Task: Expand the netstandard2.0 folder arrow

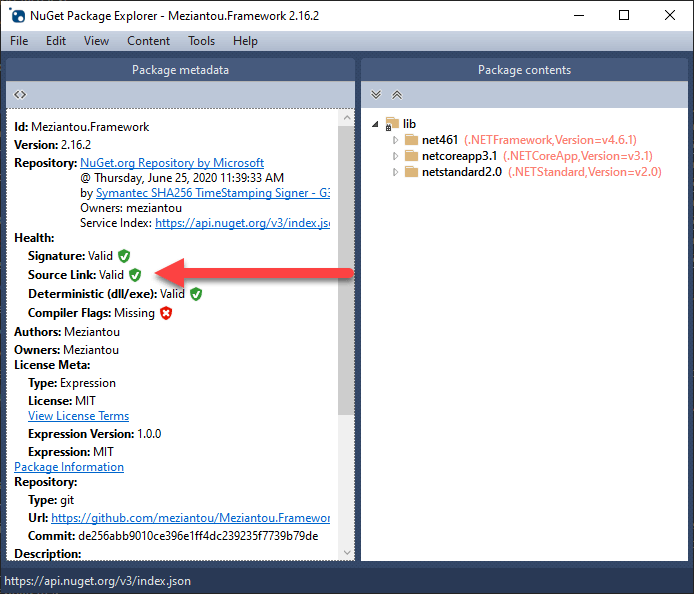Action: (x=396, y=173)
